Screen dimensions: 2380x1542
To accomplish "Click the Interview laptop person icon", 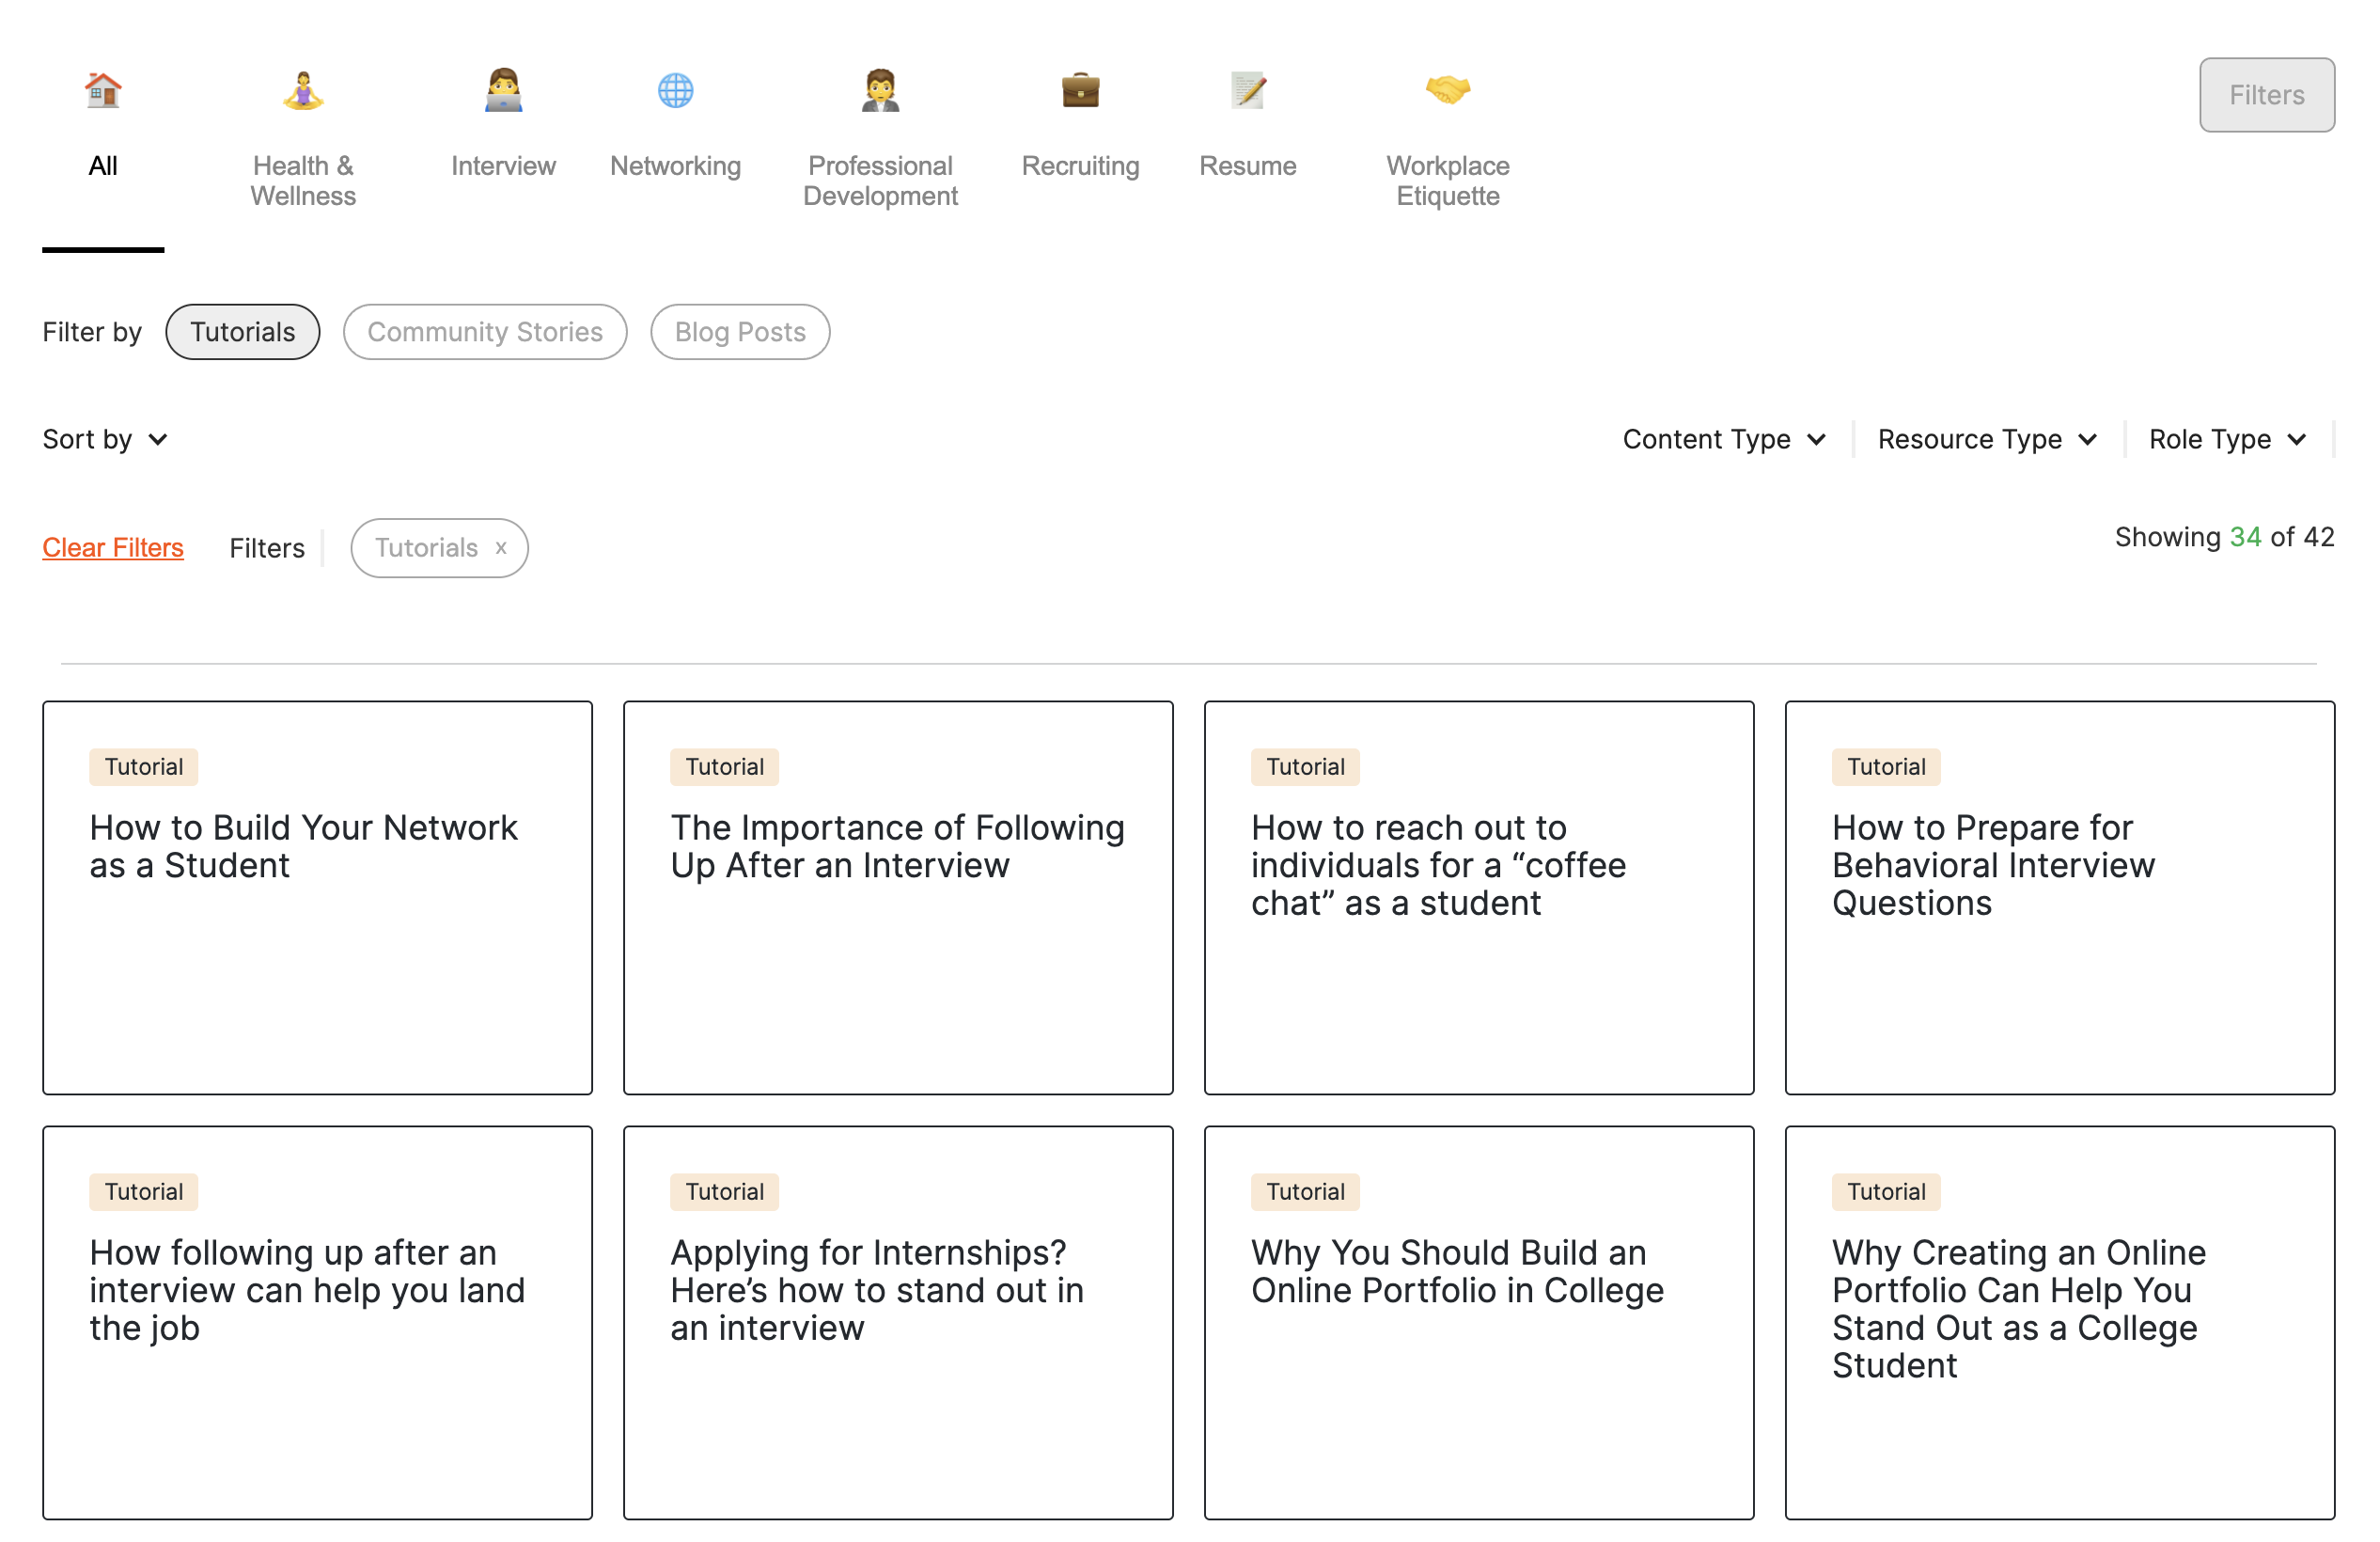I will 503,91.
